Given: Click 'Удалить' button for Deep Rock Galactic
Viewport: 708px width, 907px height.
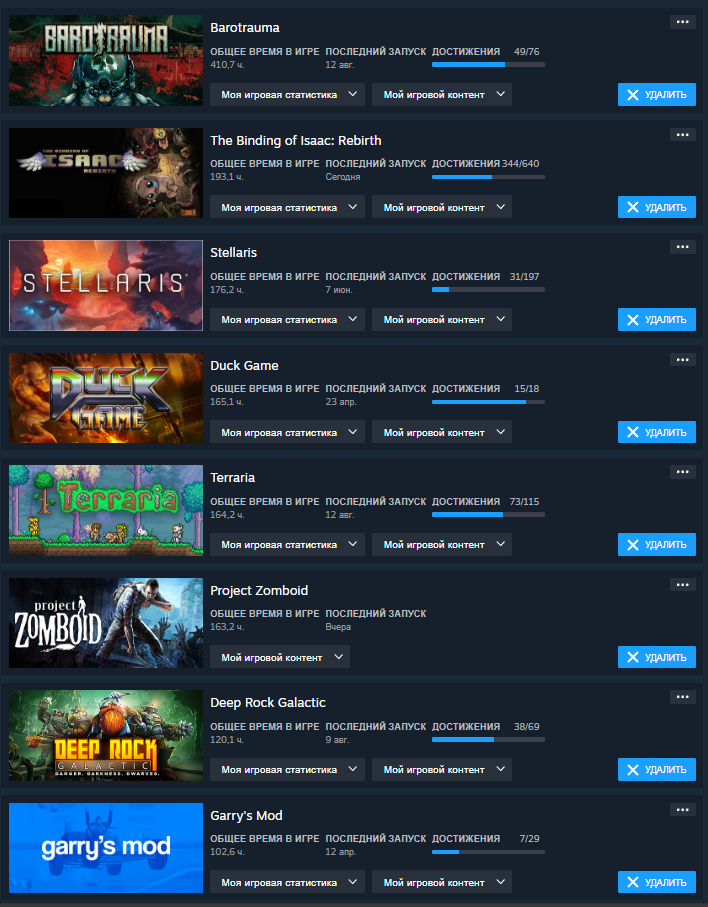Looking at the screenshot, I should click(x=657, y=769).
